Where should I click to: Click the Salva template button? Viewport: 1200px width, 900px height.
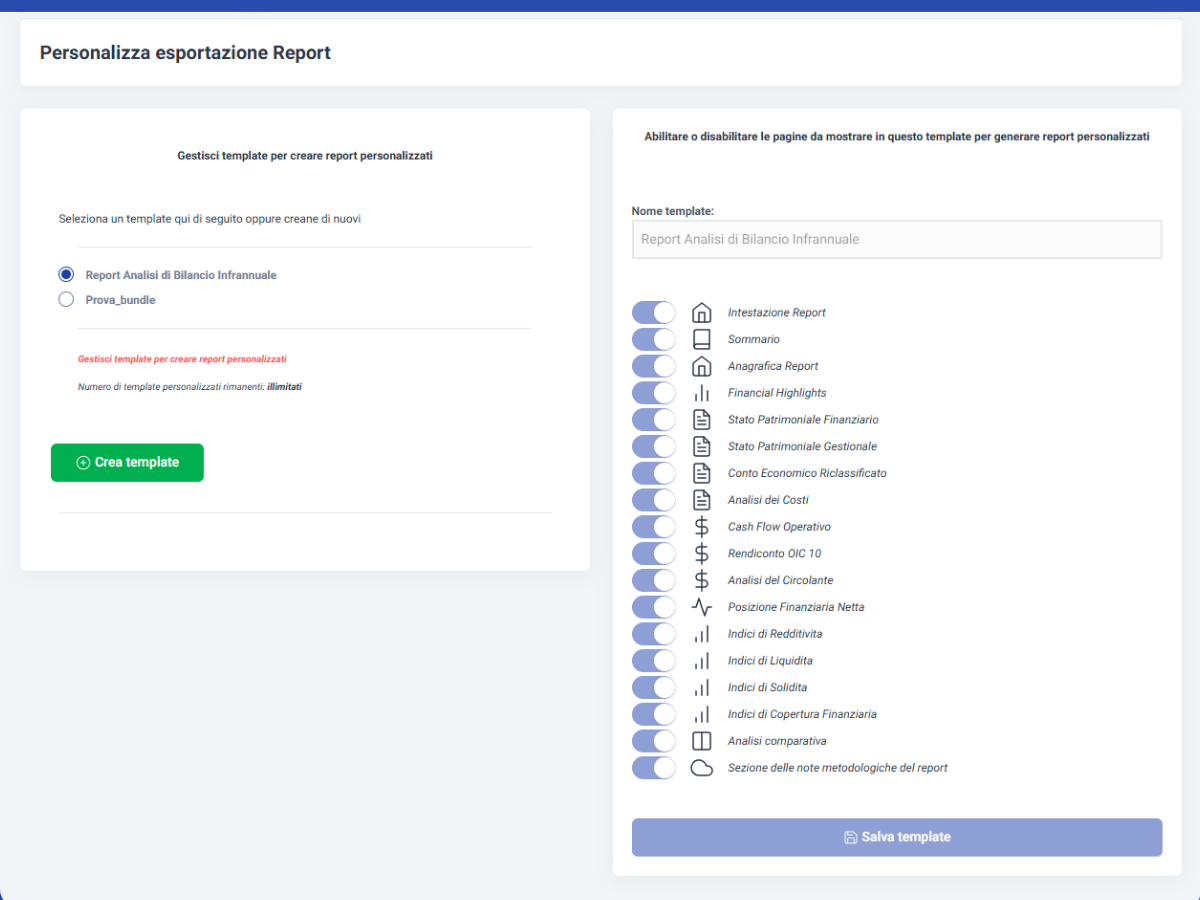897,837
